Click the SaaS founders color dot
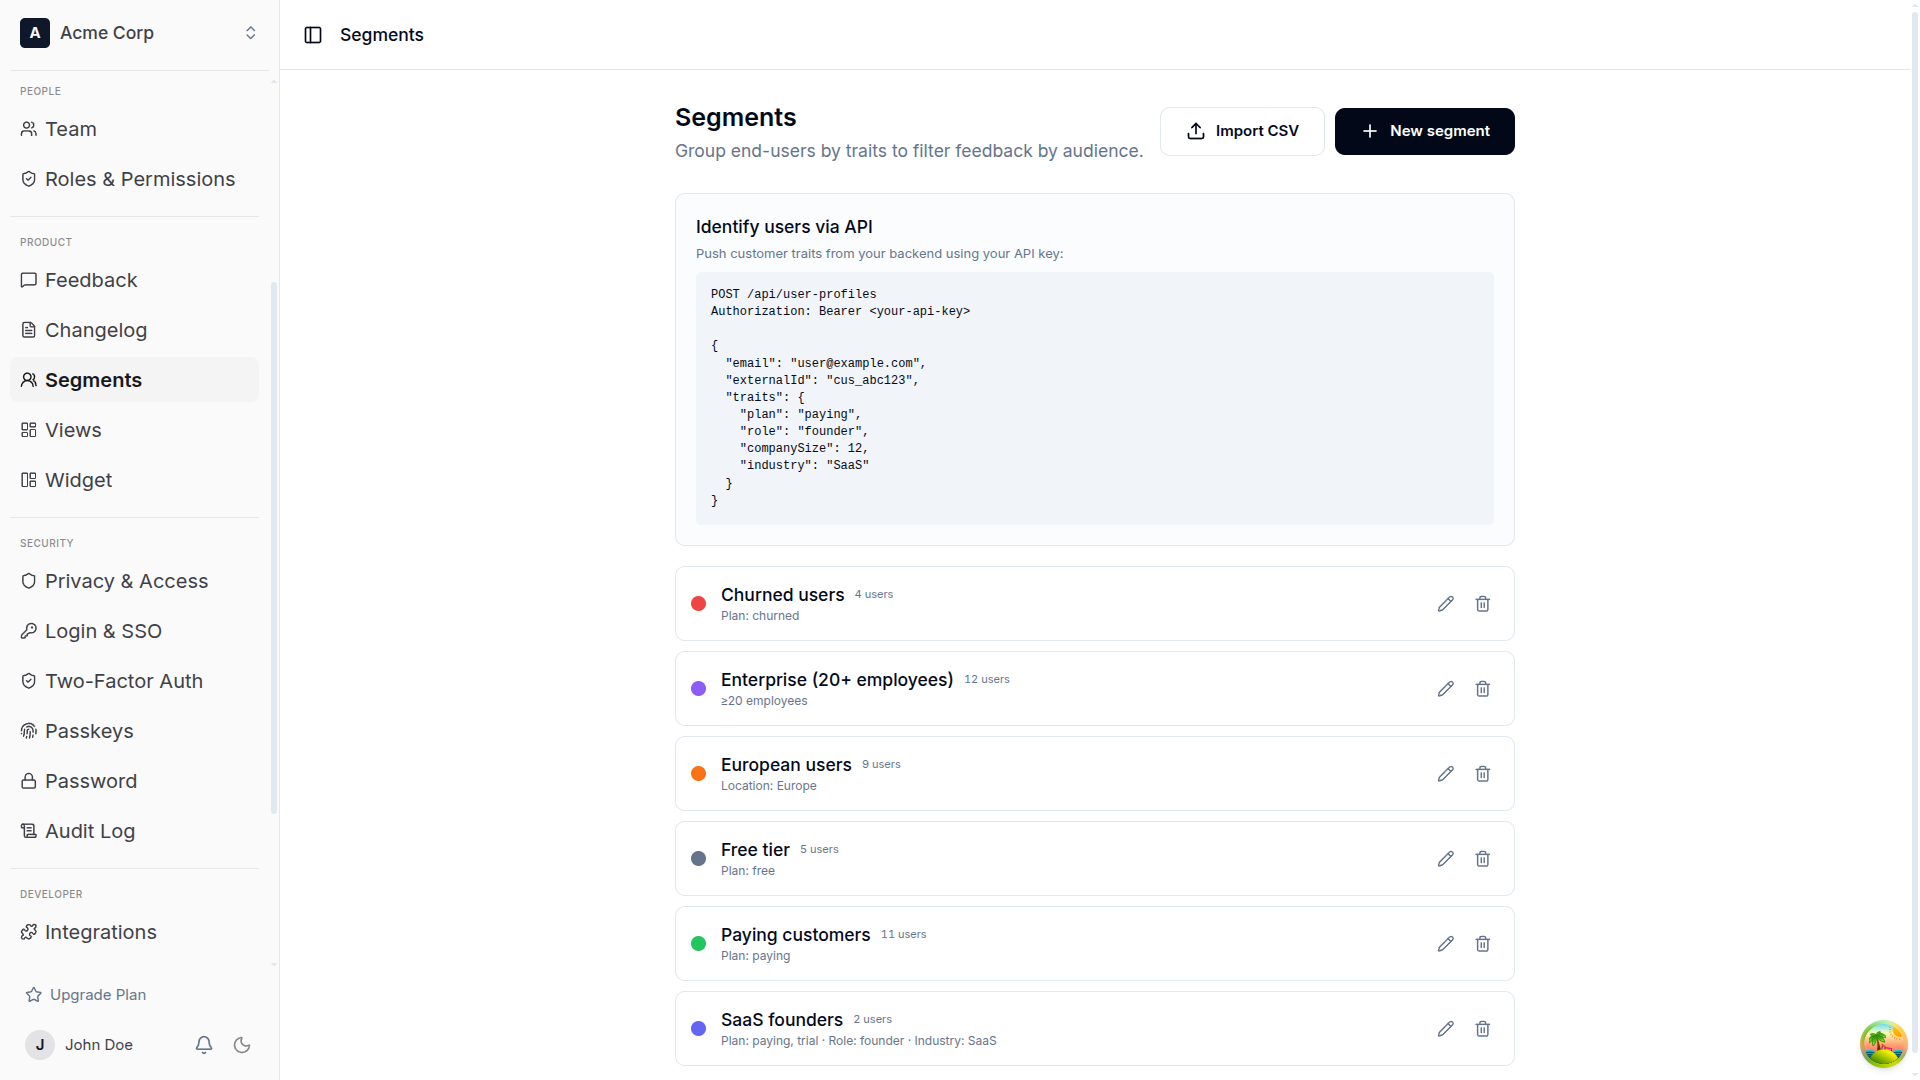The image size is (1920, 1080). coord(699,1029)
